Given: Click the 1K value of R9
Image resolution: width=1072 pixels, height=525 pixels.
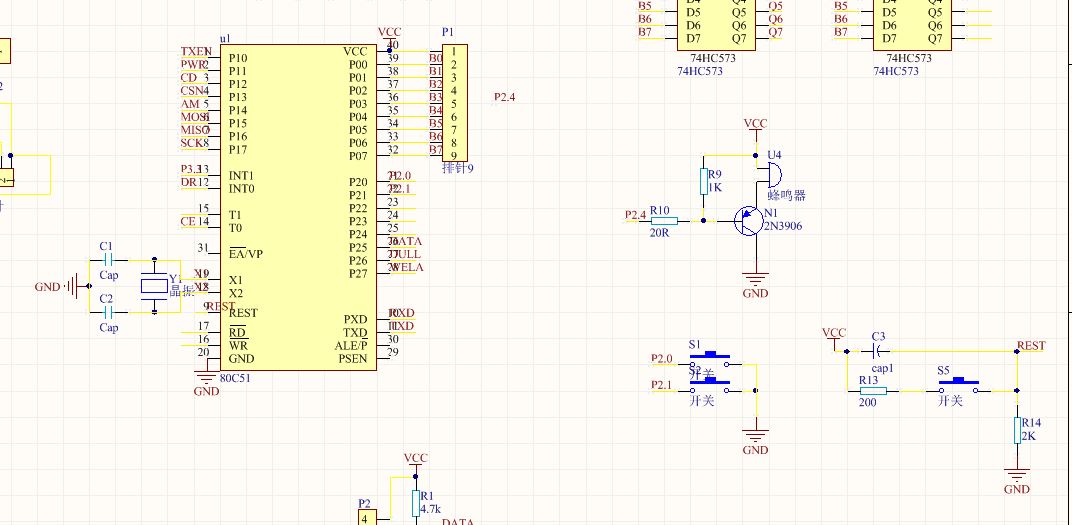Looking at the screenshot, I should pyautogui.click(x=714, y=187).
